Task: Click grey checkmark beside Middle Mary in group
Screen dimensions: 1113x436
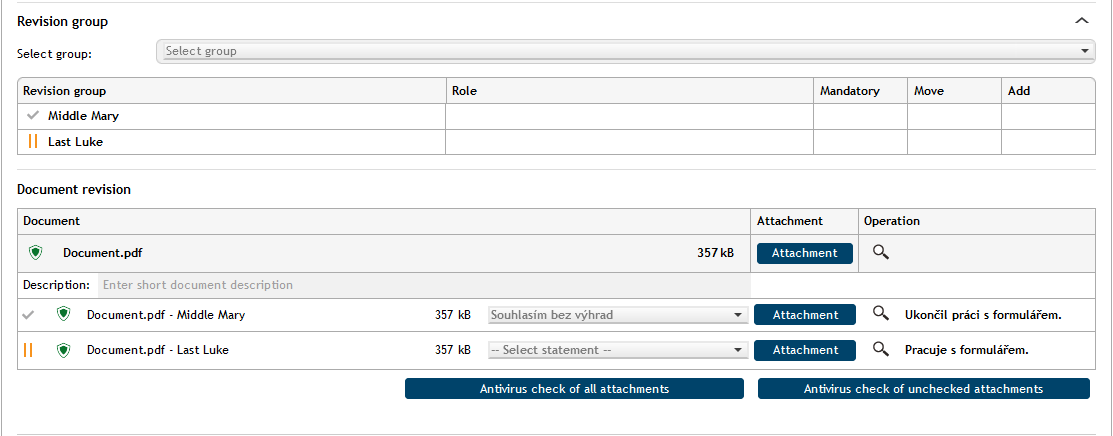Action: tap(33, 116)
